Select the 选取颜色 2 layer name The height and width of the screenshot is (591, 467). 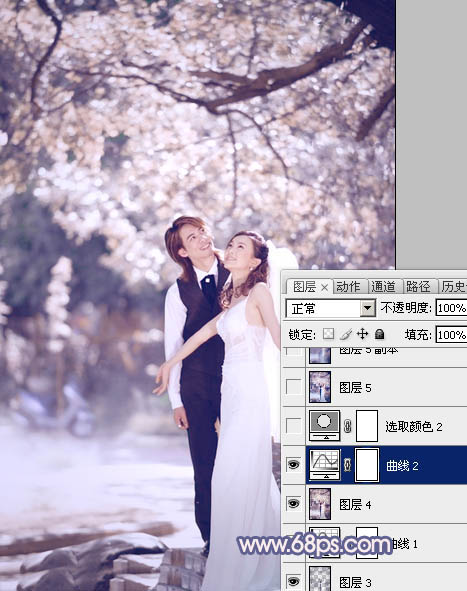[414, 427]
